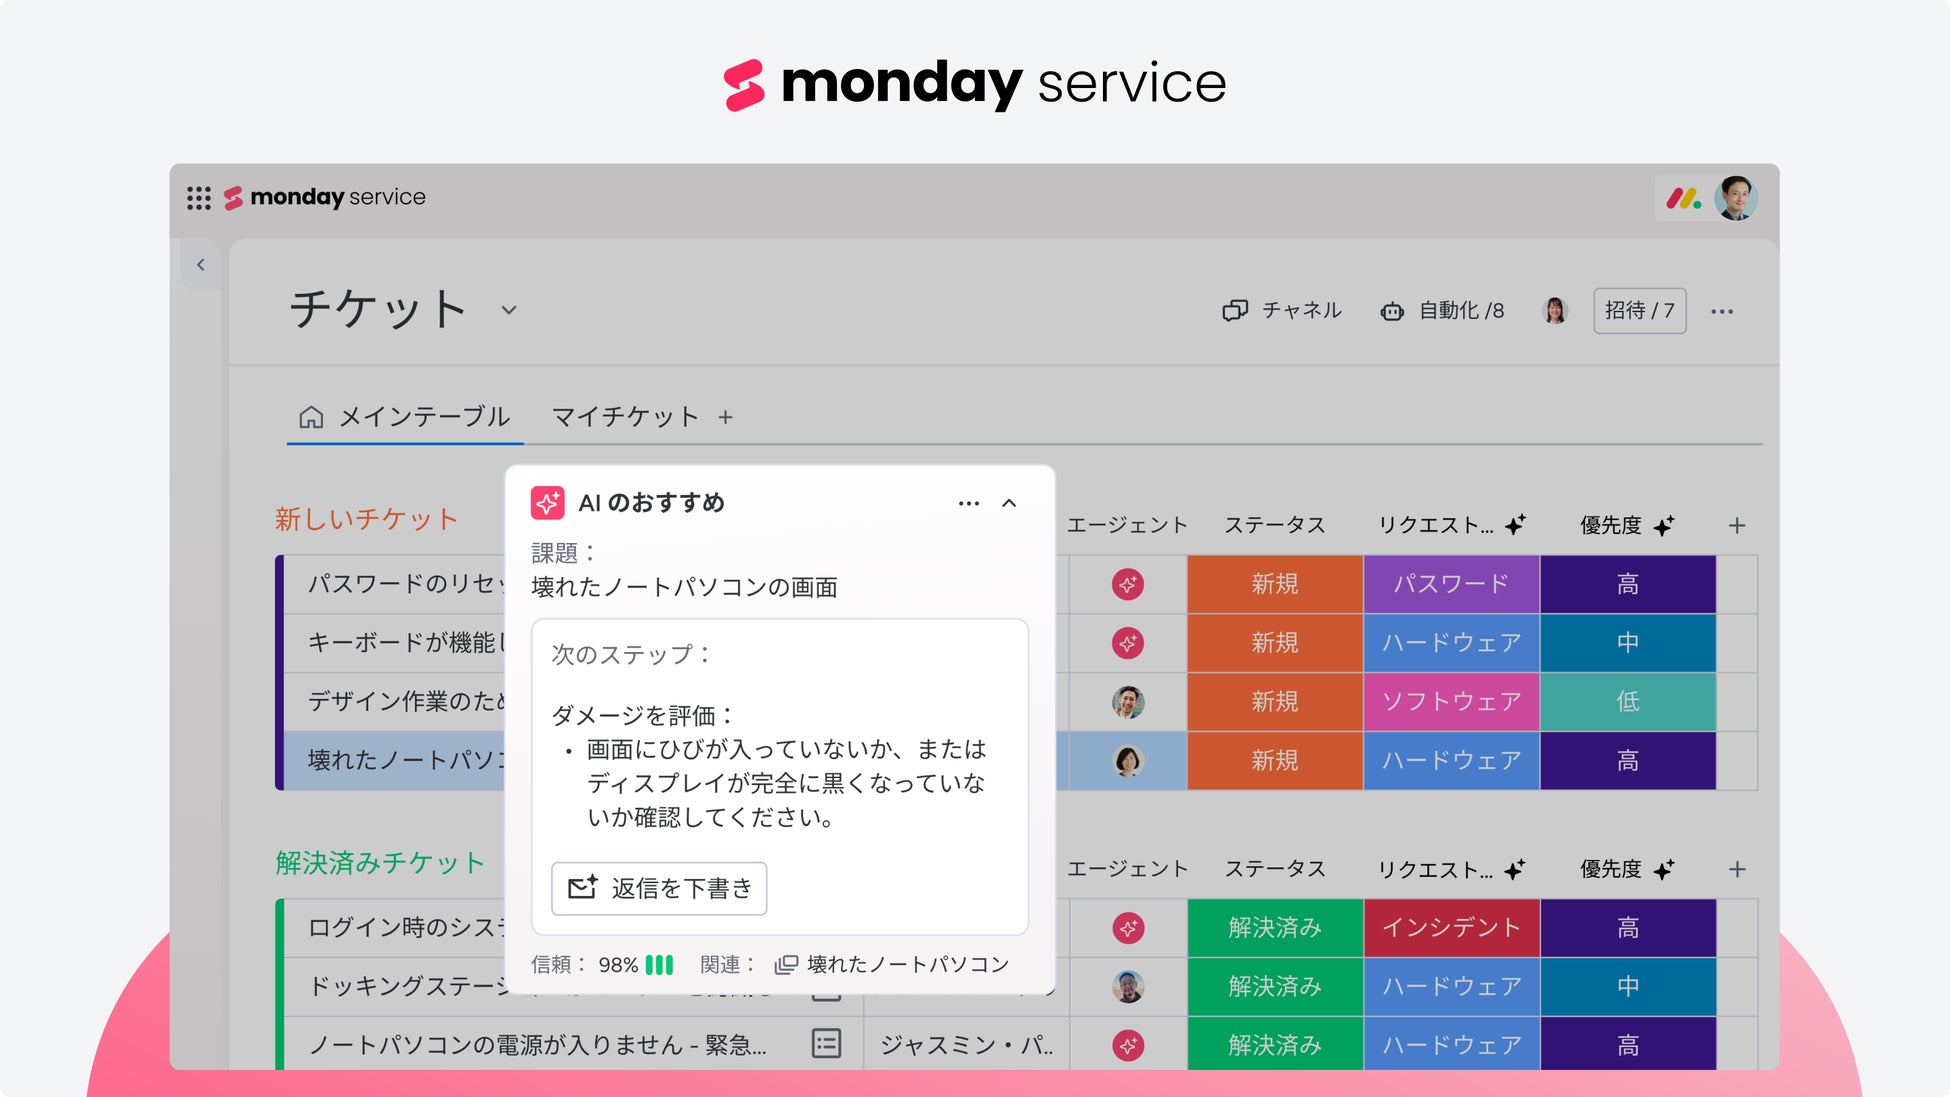This screenshot has width=1950, height=1097.
Task: Click the document icon in ノートパソコンの電源 row
Action: pos(826,1044)
